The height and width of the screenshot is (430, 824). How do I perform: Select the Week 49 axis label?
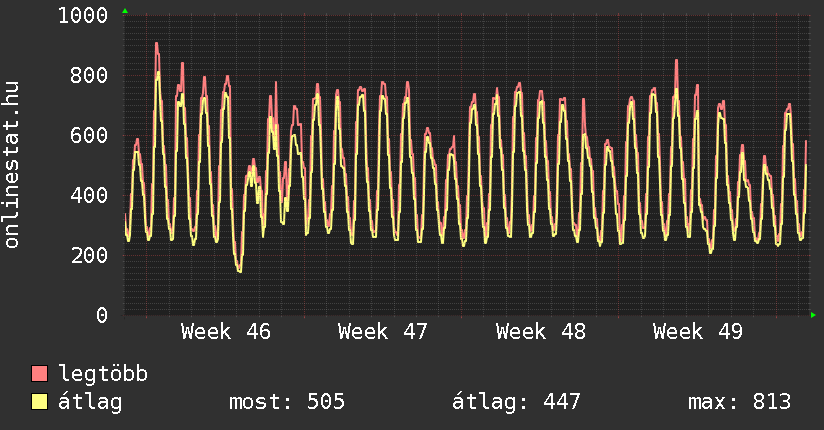698,332
